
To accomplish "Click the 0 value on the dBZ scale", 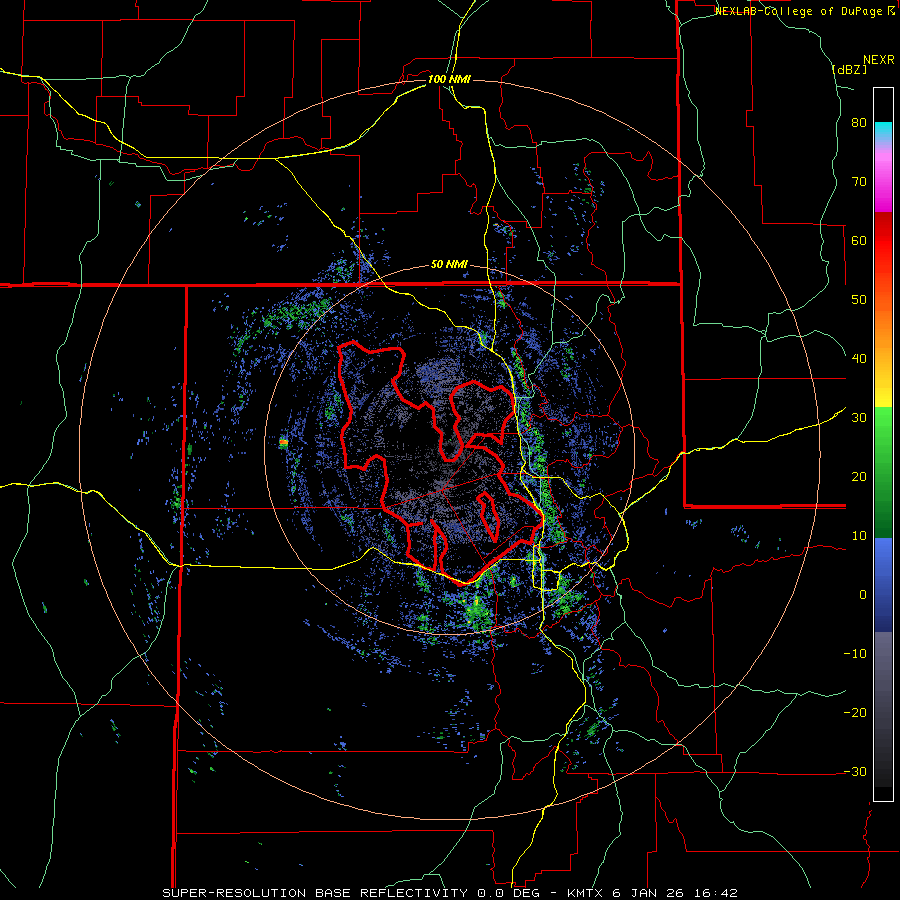I will tap(863, 595).
